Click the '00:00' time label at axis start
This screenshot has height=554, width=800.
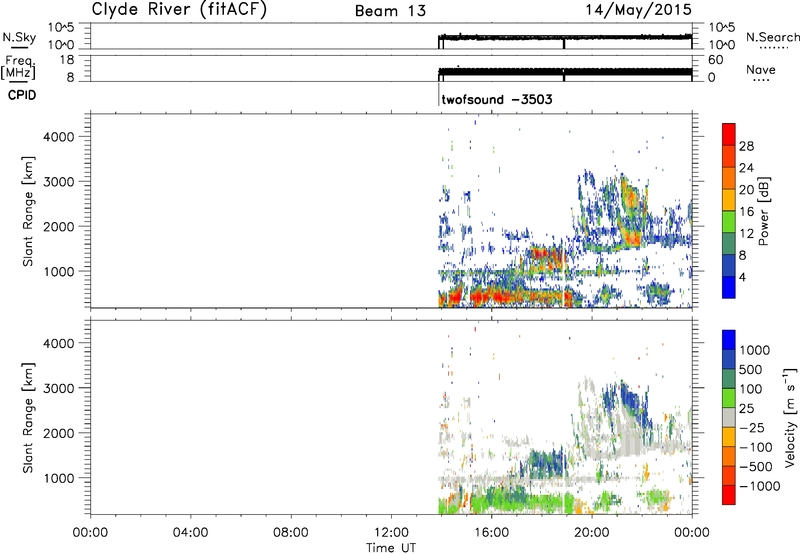click(90, 533)
